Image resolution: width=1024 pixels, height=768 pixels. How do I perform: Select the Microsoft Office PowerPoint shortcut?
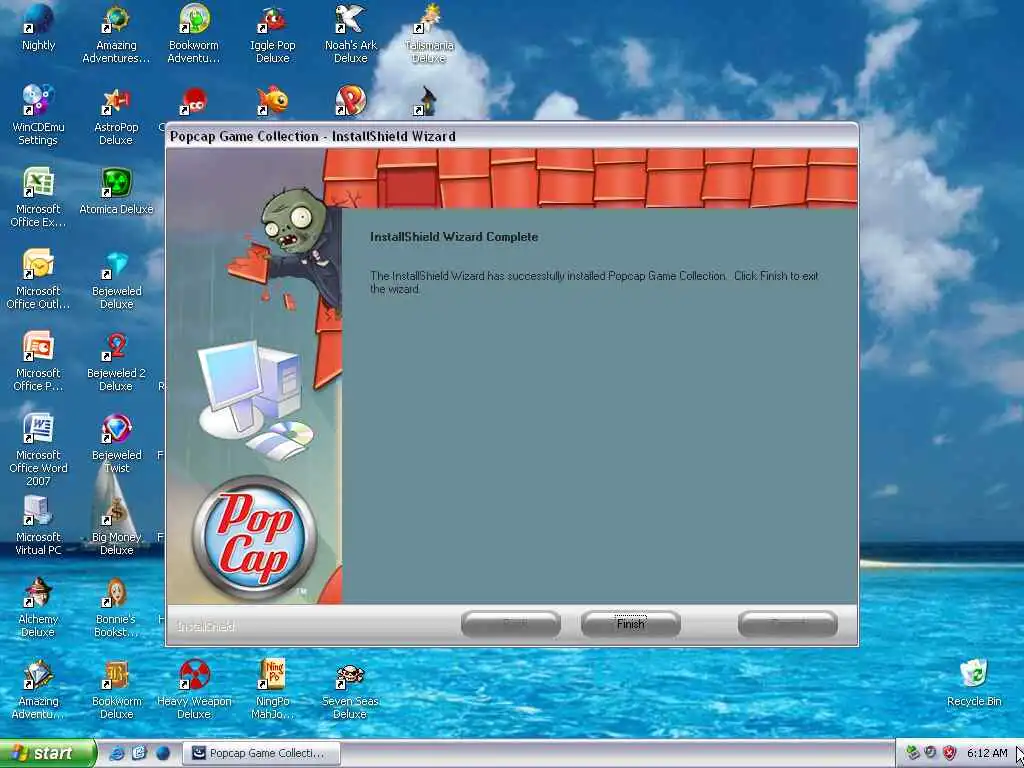click(x=38, y=361)
